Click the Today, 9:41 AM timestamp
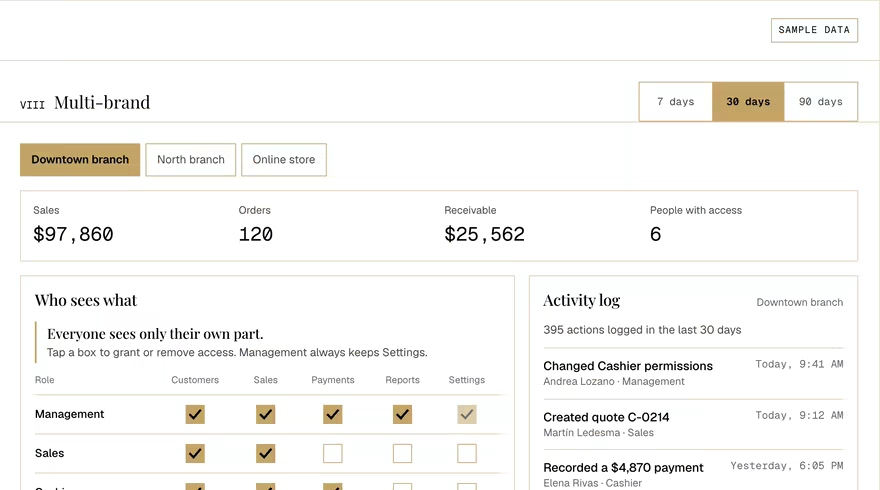This screenshot has height=490, width=880. (x=799, y=364)
